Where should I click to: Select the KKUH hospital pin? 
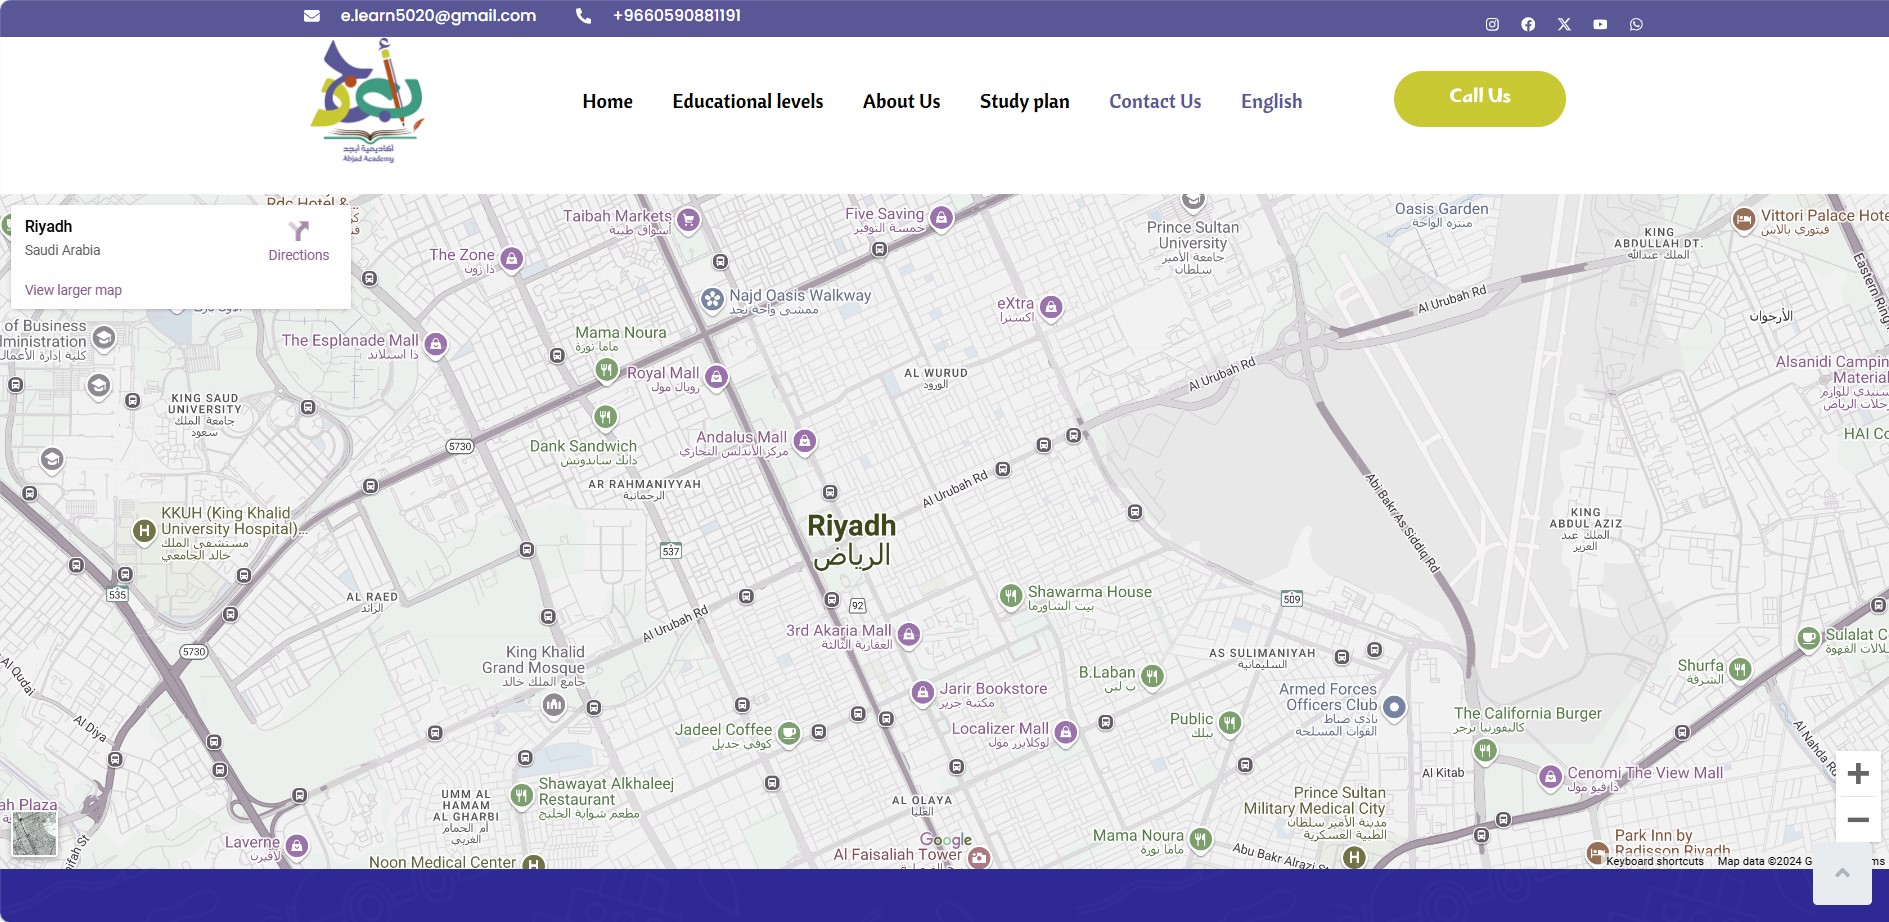click(144, 530)
